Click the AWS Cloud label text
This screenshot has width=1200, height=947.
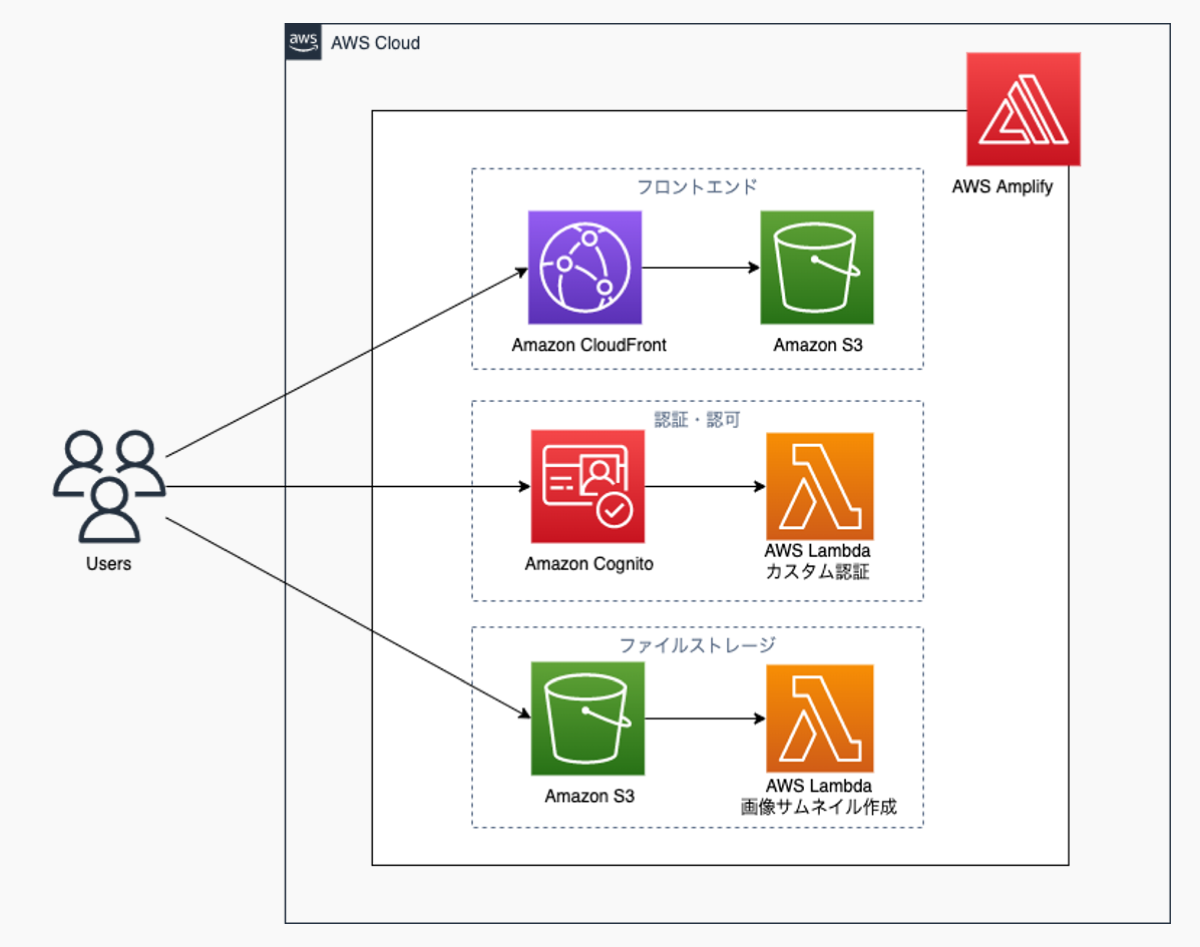coord(375,43)
